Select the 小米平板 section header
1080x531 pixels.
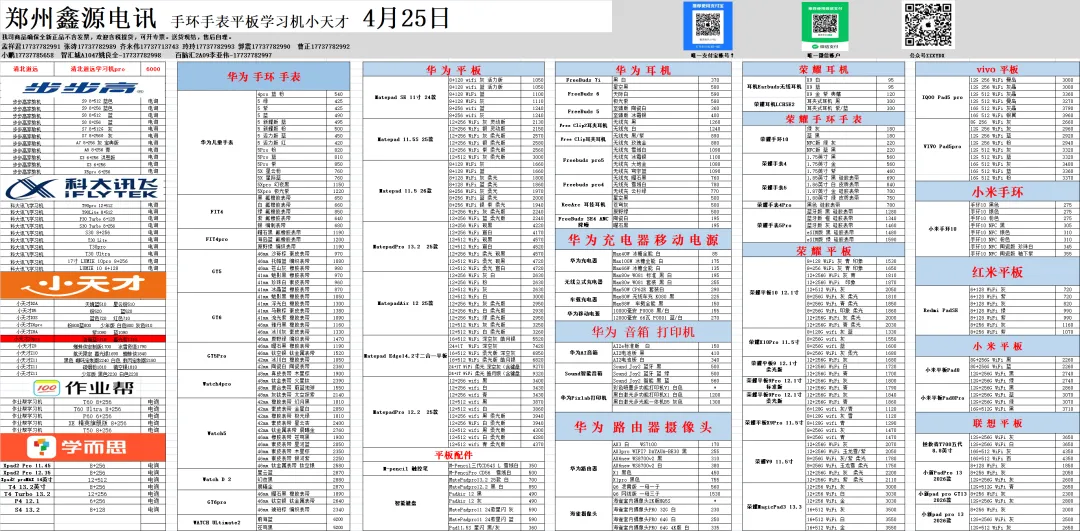click(997, 345)
